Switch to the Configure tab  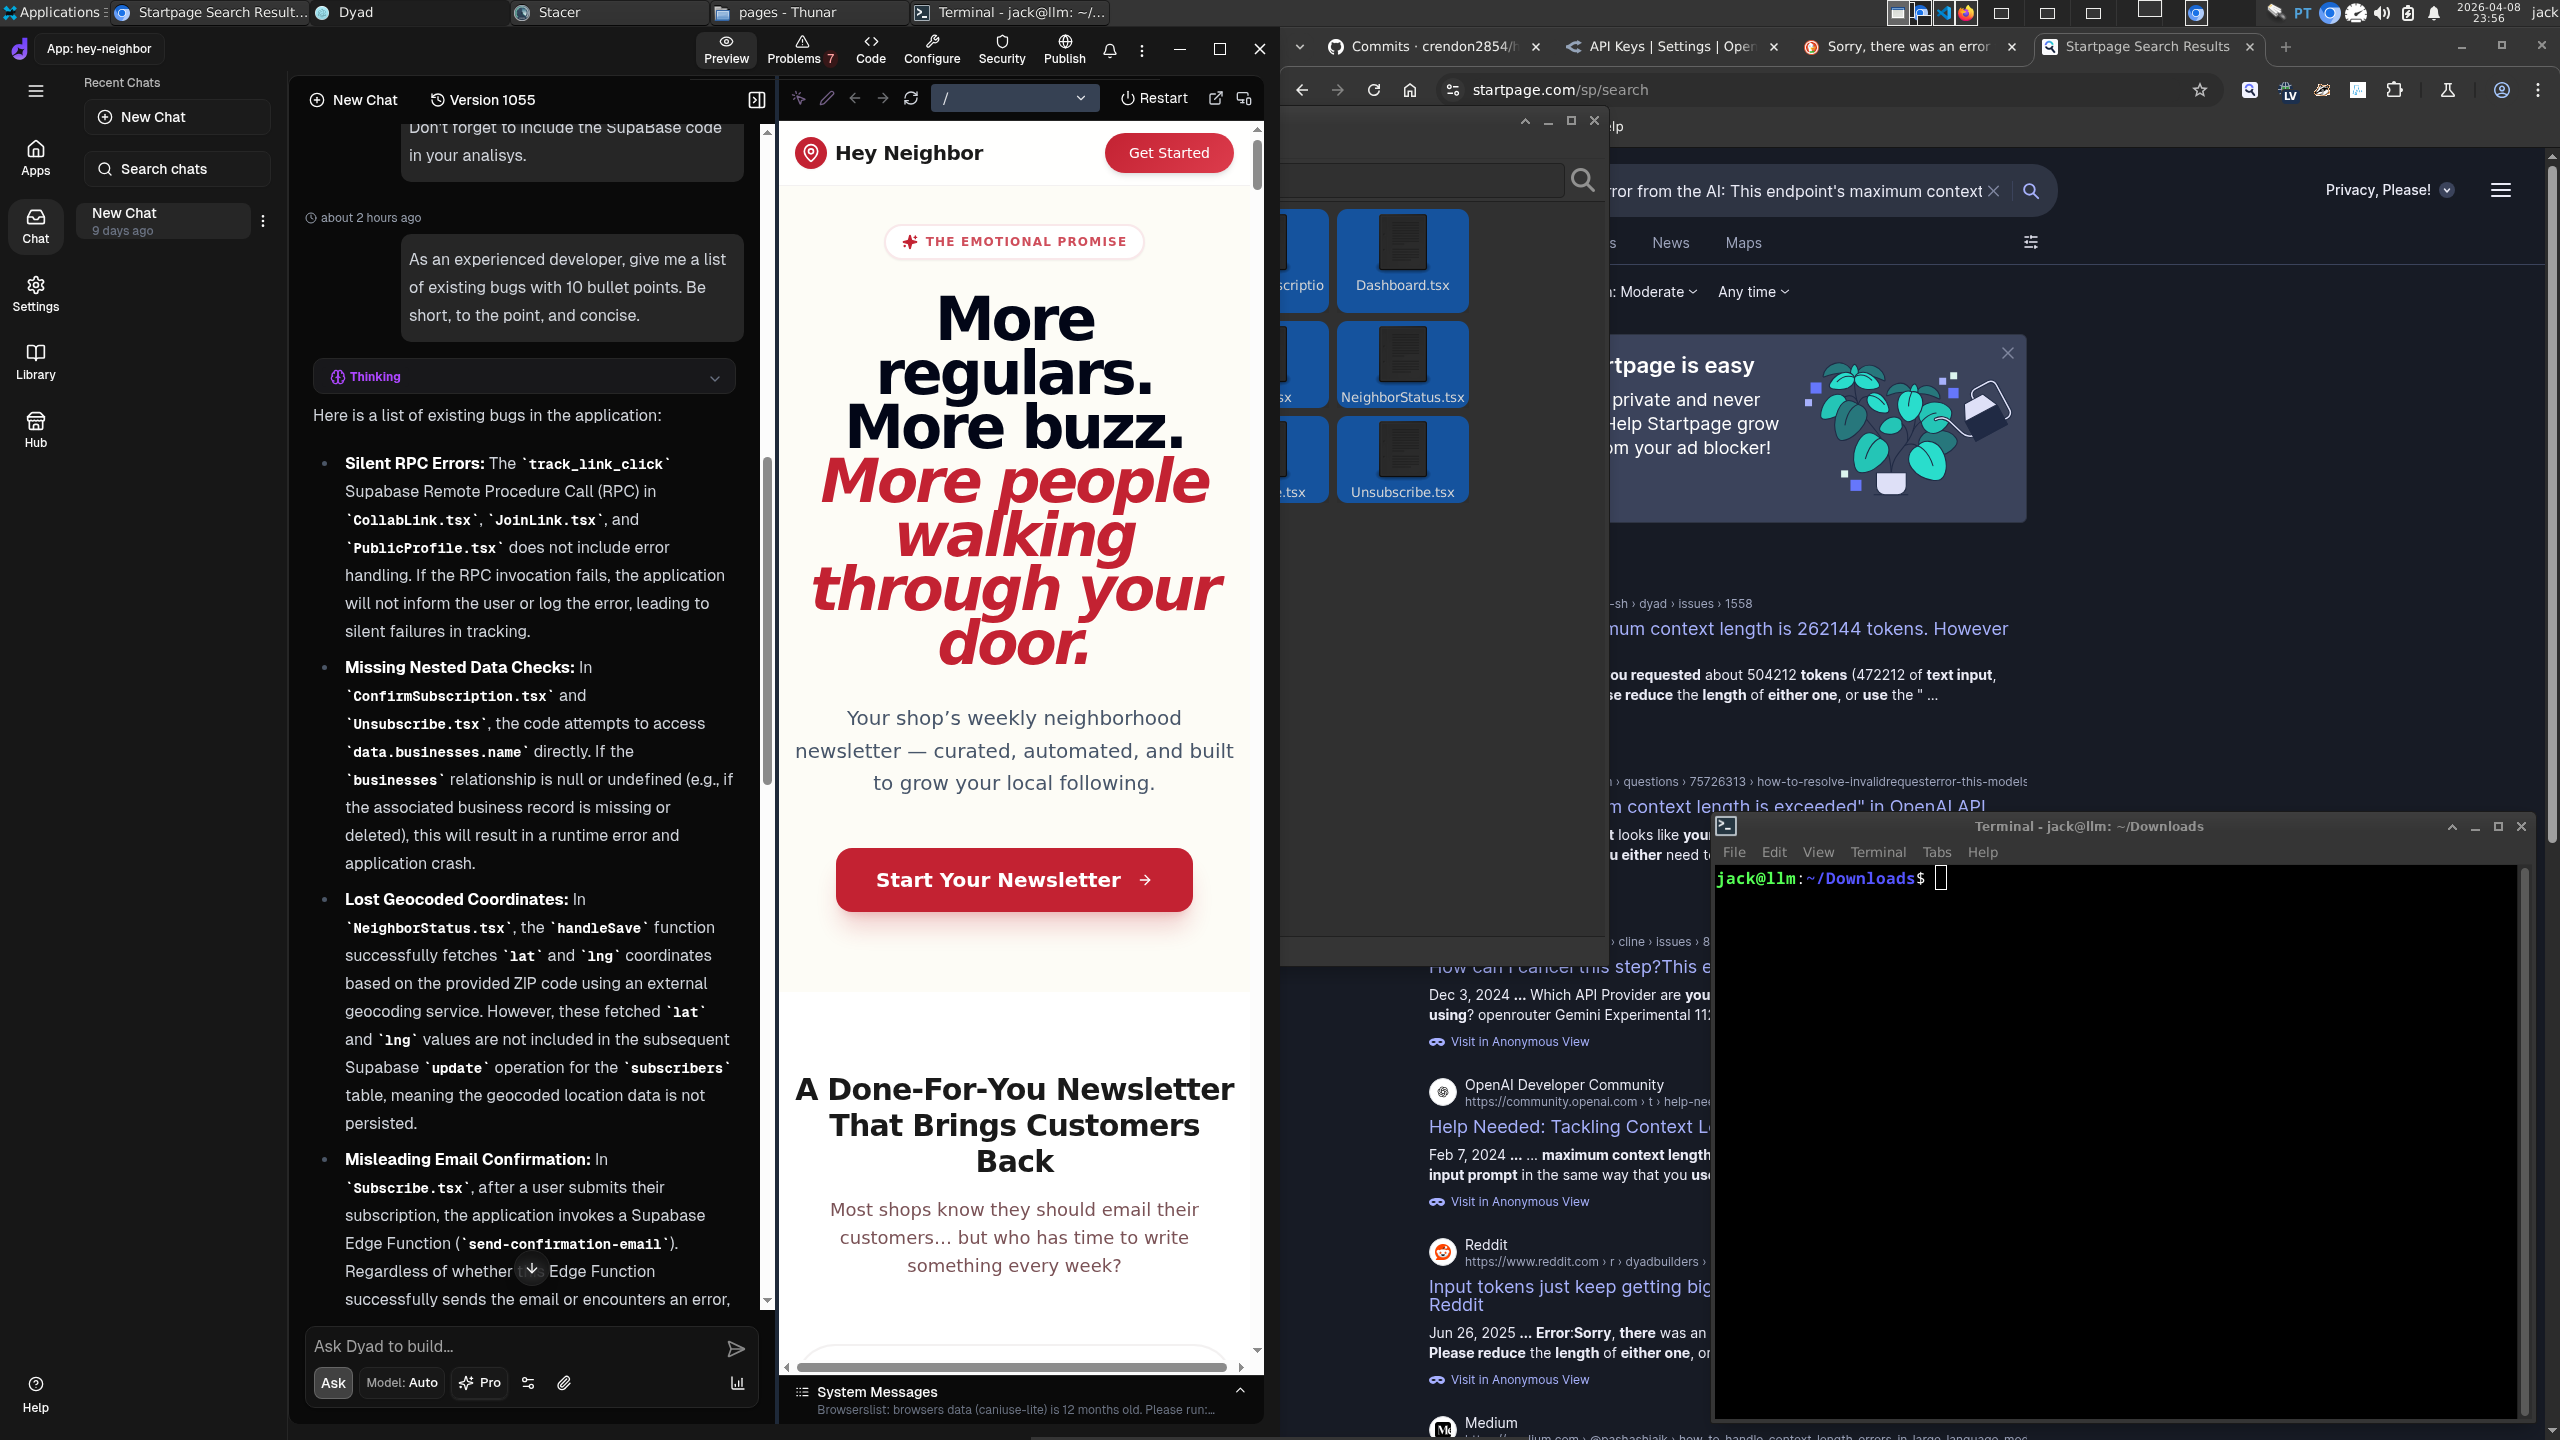click(x=932, y=50)
